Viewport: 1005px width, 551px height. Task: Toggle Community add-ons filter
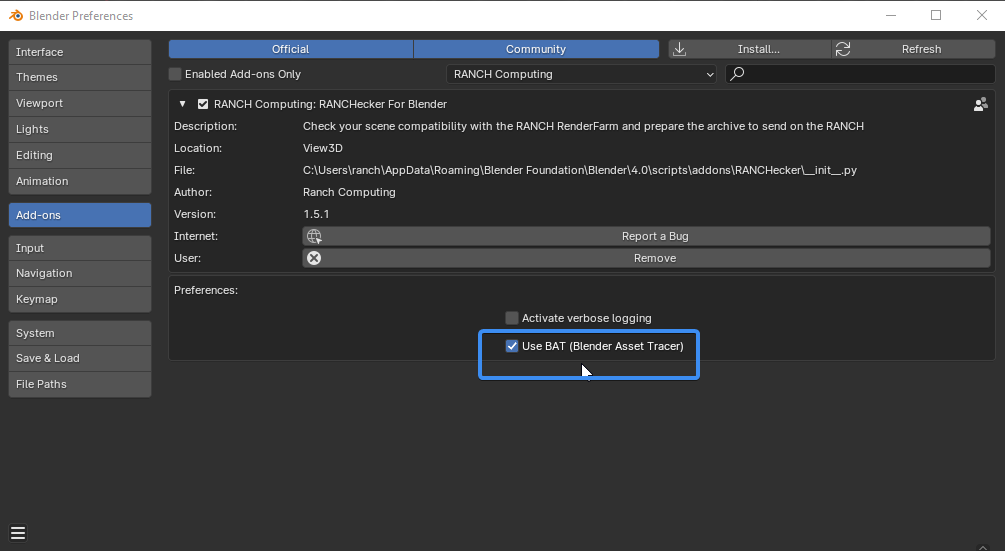pyautogui.click(x=536, y=49)
